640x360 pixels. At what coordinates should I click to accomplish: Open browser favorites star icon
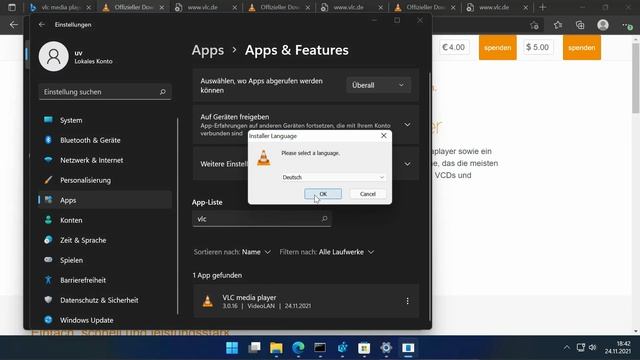(558, 25)
